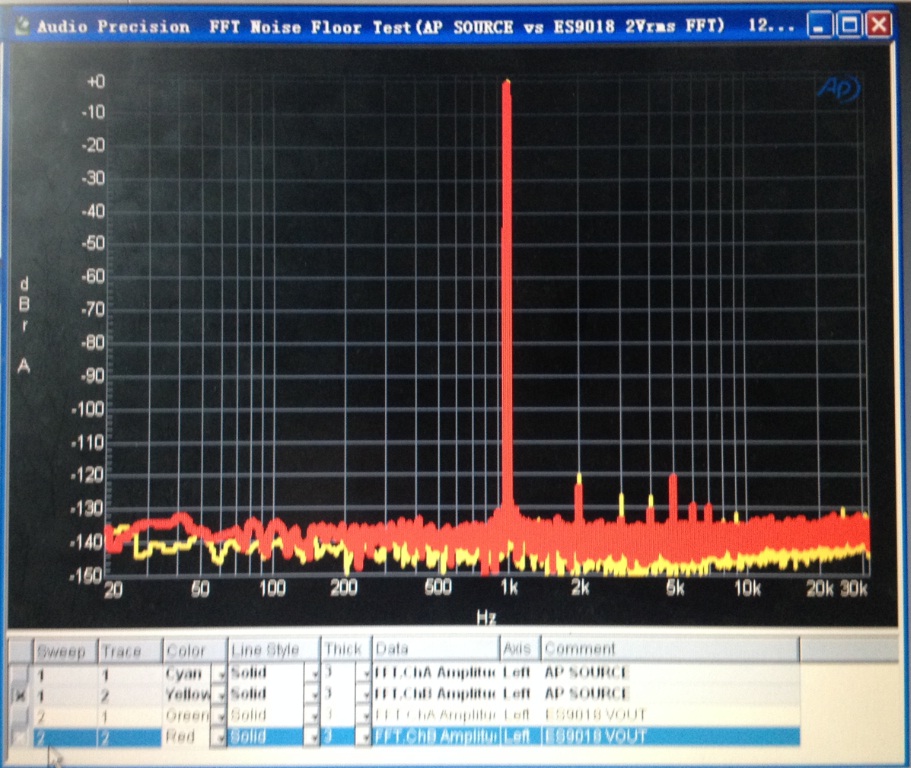Open the Cyan color dropdown
The width and height of the screenshot is (911, 768).
click(218, 674)
